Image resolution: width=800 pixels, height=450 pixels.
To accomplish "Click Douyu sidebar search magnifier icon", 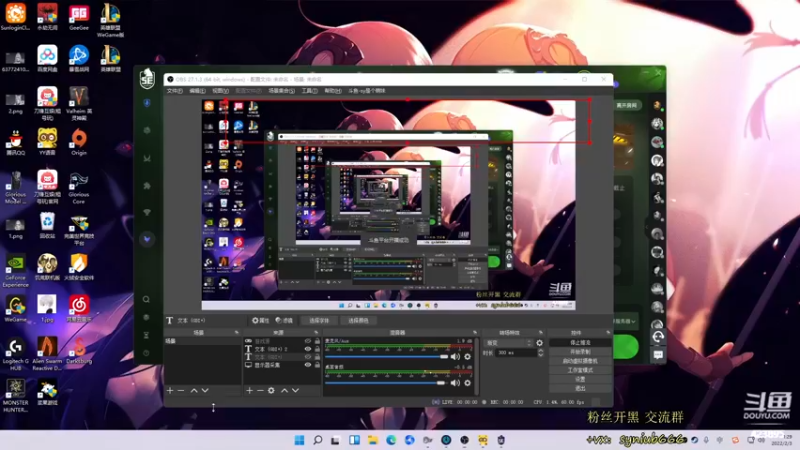I will [x=146, y=299].
